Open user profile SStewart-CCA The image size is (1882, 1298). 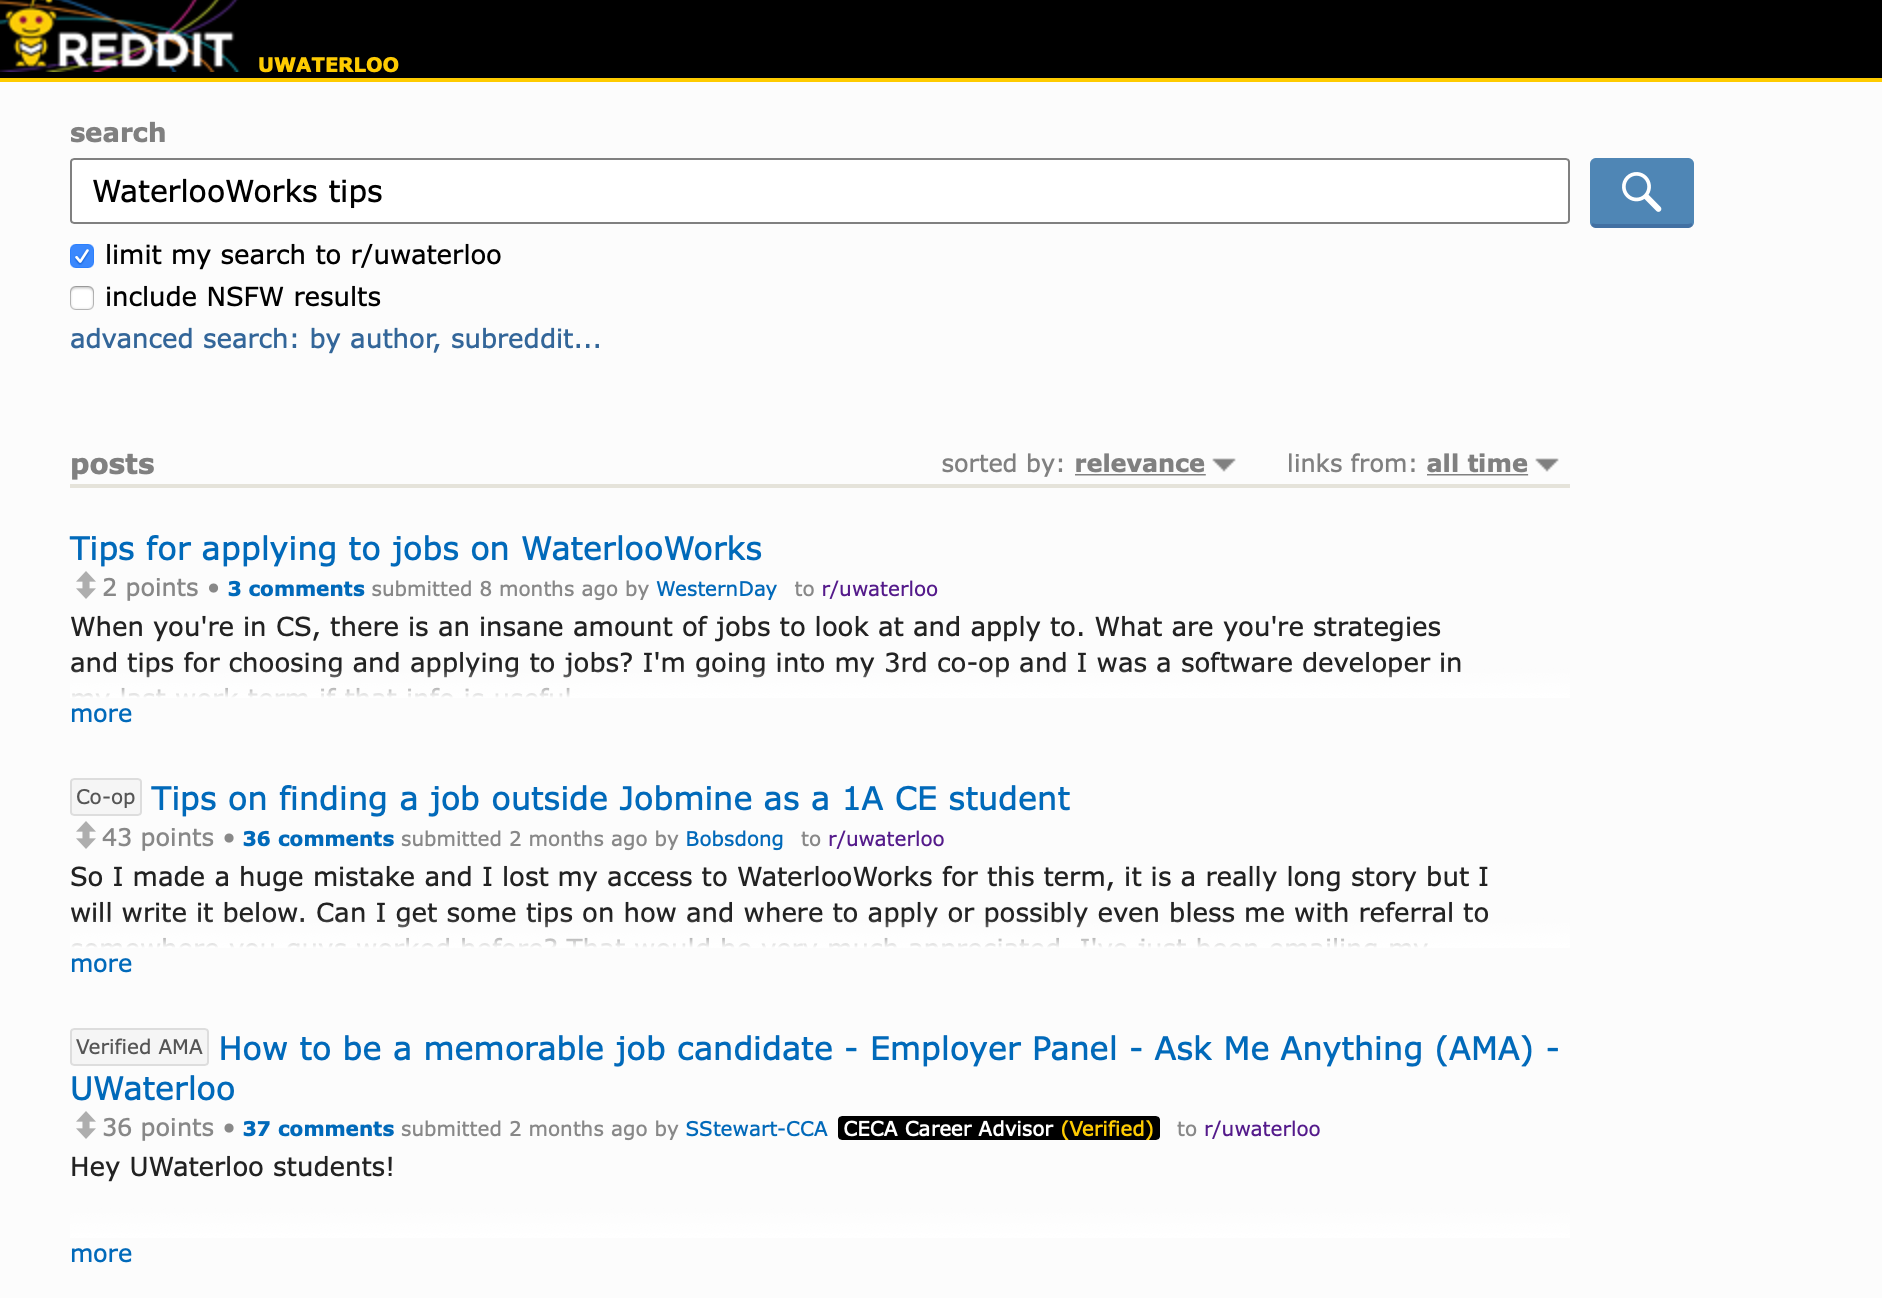tap(756, 1129)
